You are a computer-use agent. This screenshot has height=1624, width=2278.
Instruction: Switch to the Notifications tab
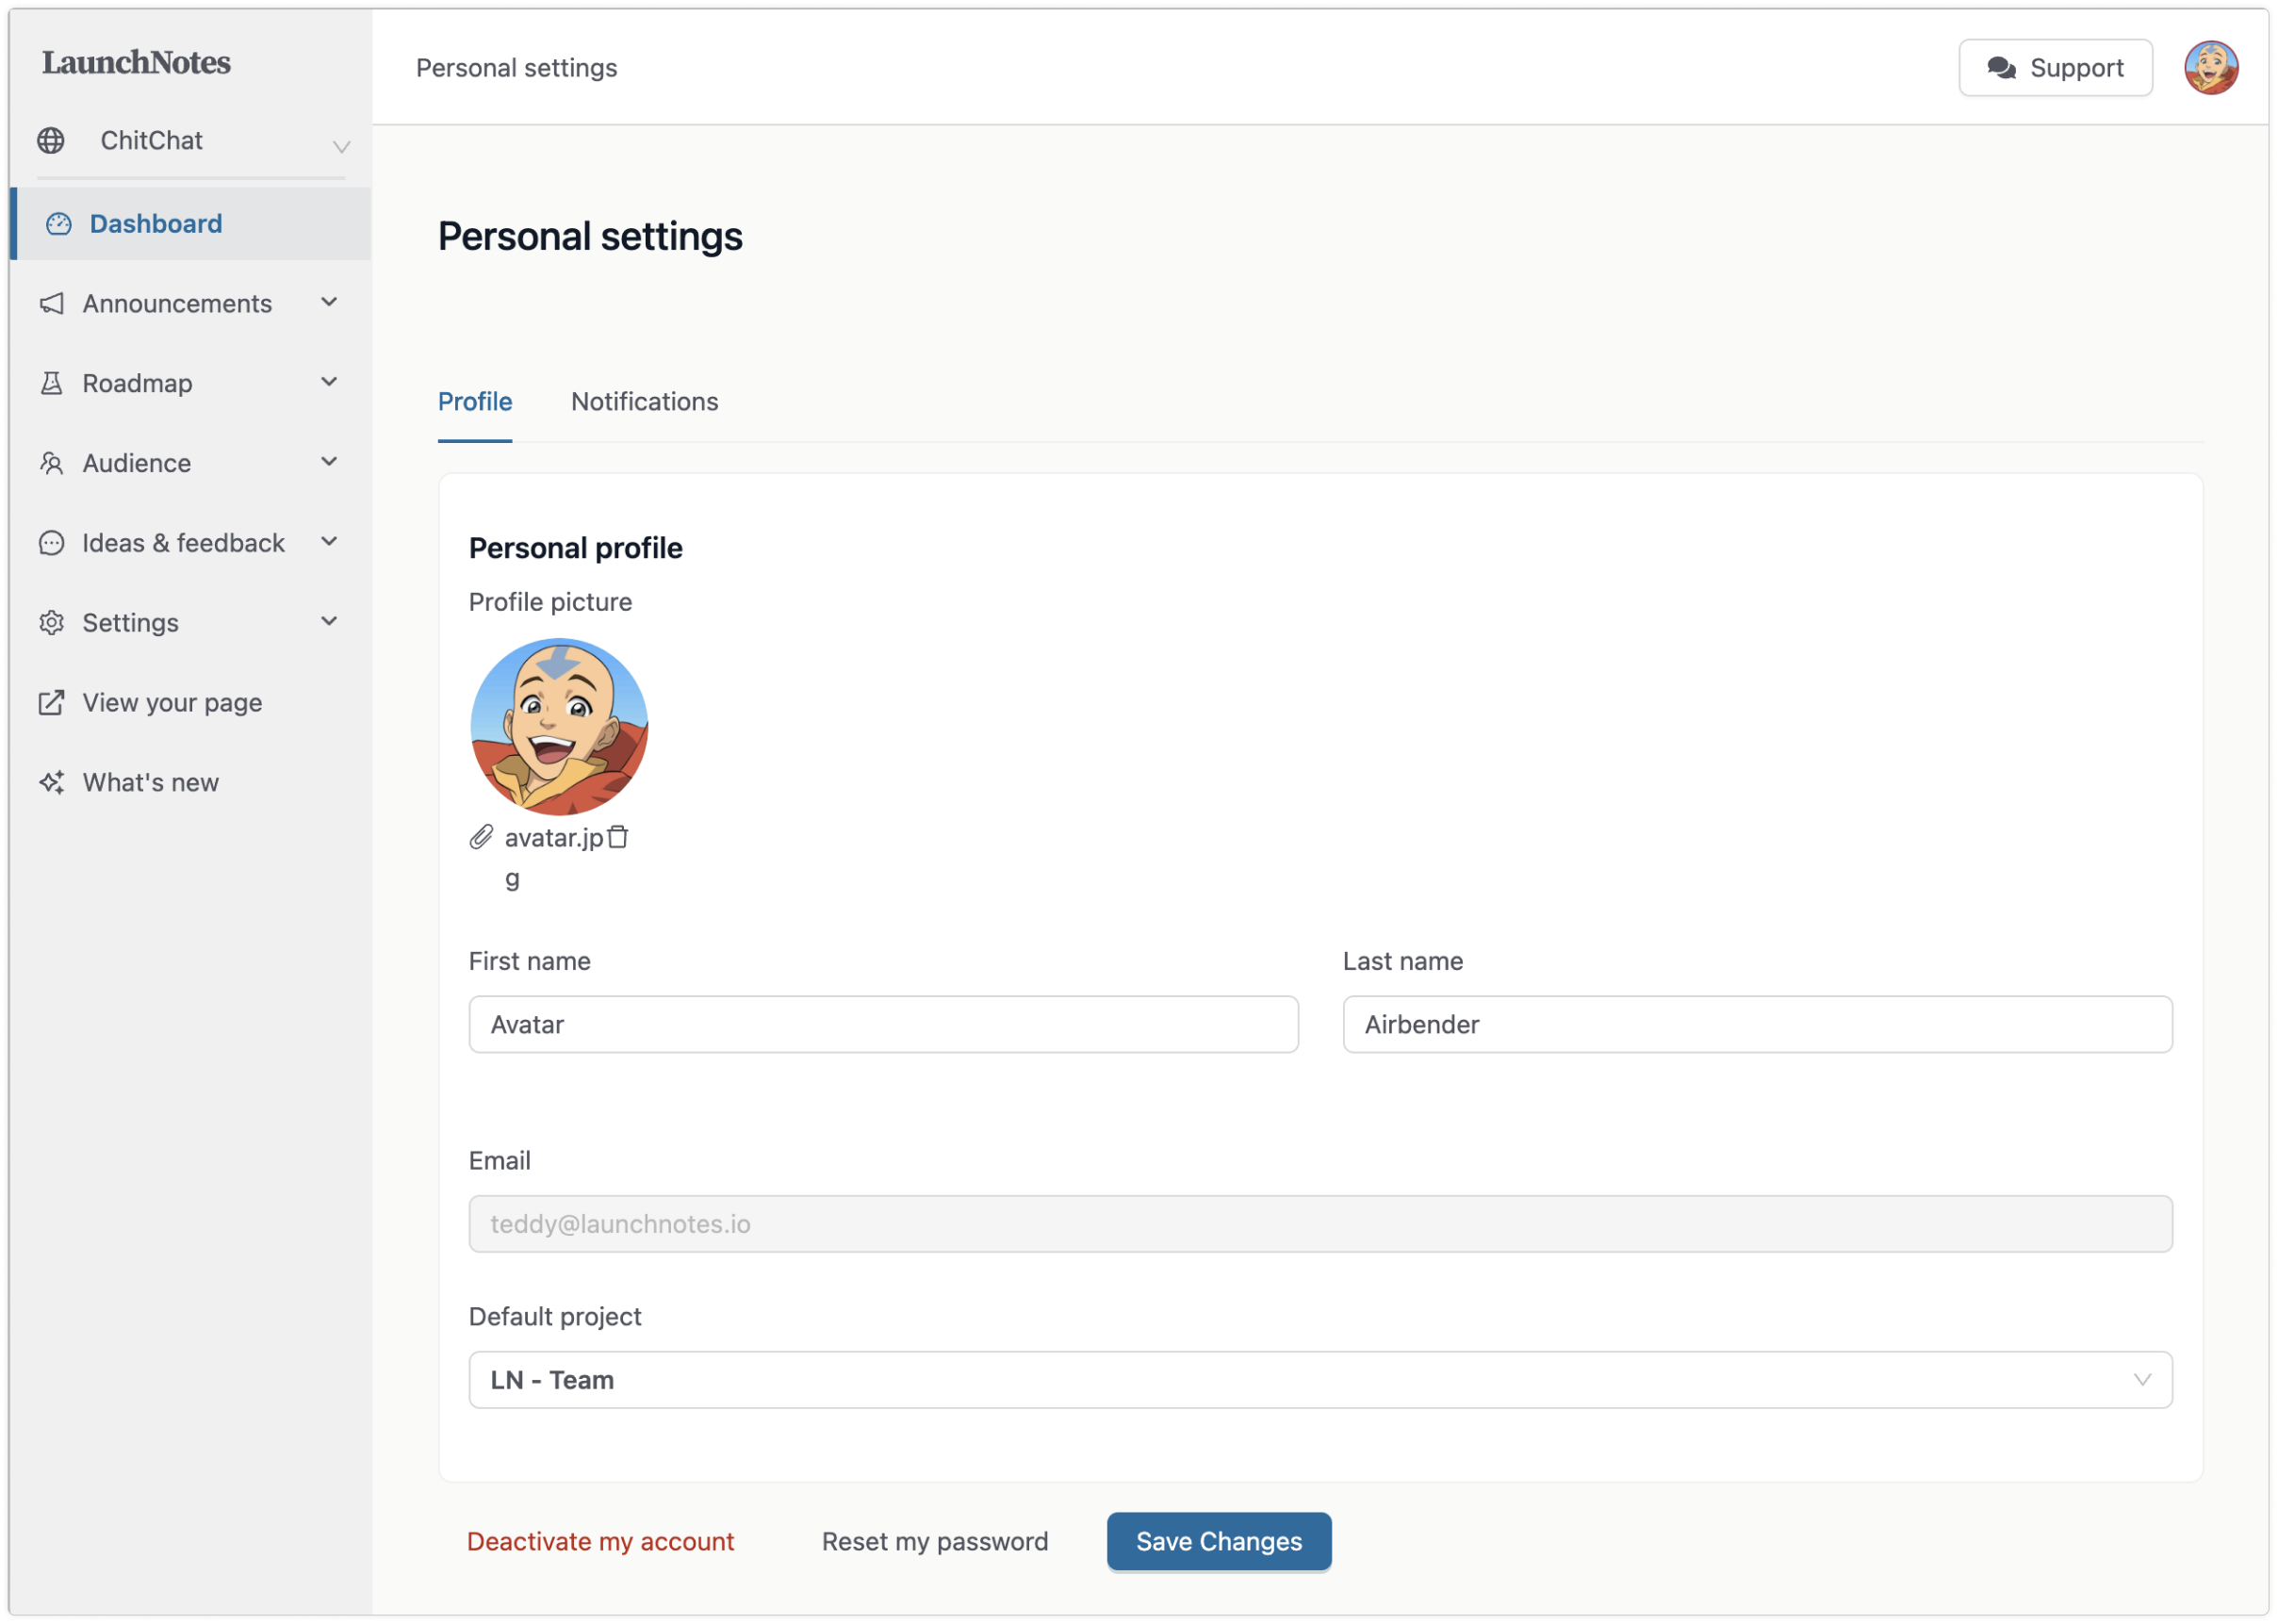(x=644, y=402)
